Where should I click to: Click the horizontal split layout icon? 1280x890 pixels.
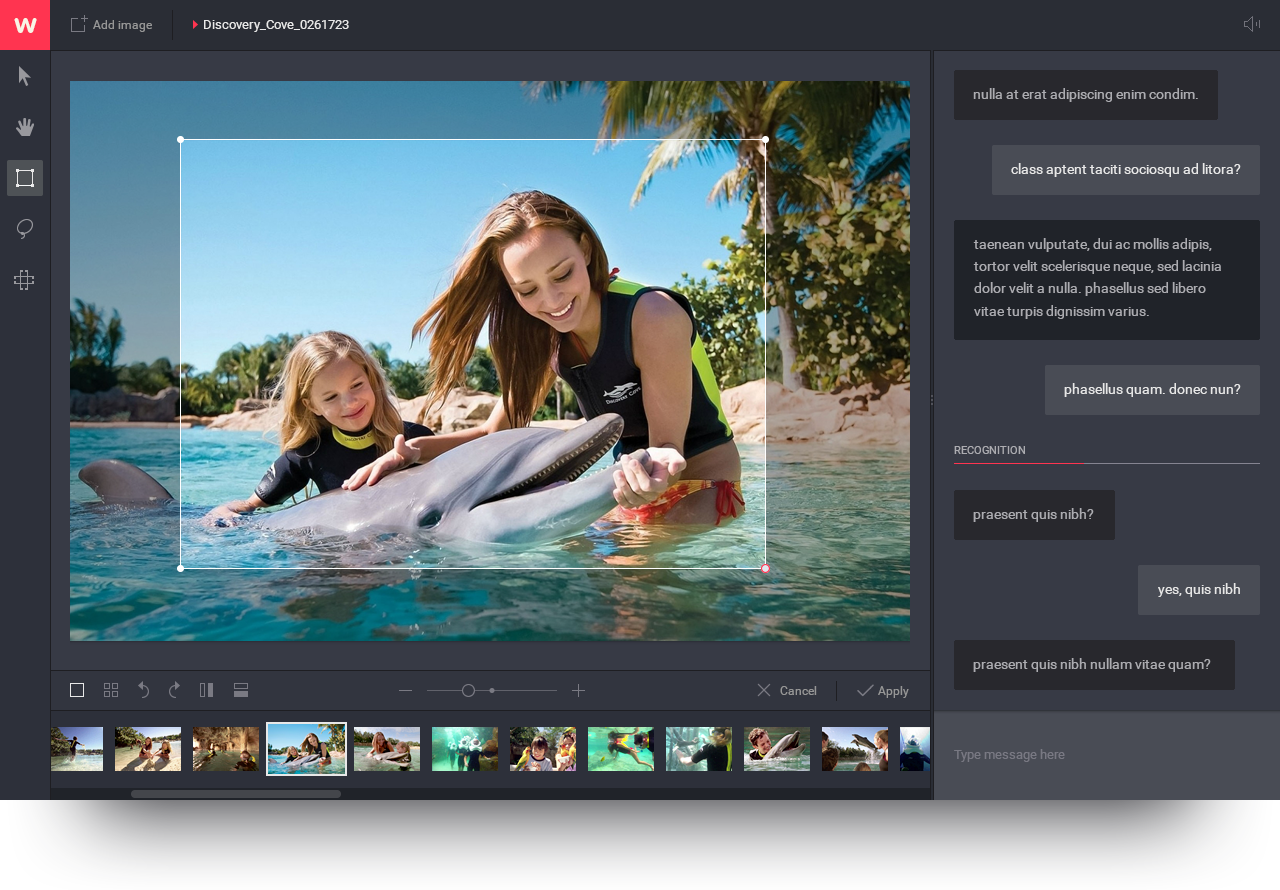[x=241, y=690]
